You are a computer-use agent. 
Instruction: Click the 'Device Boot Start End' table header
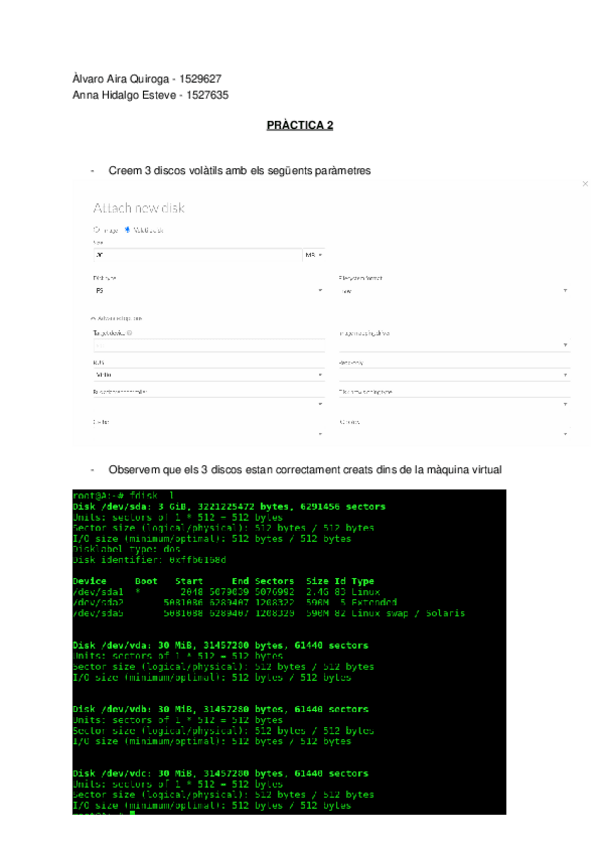pyautogui.click(x=223, y=581)
